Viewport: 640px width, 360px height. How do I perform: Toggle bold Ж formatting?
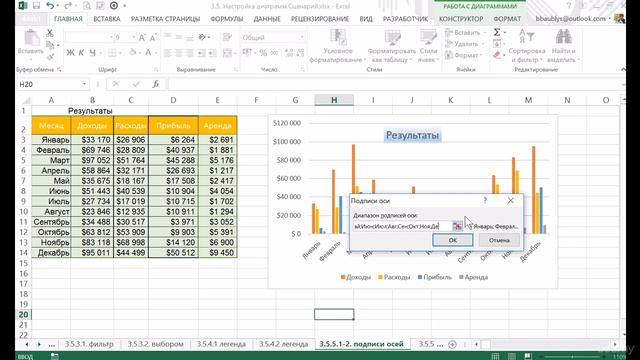pyautogui.click(x=70, y=53)
